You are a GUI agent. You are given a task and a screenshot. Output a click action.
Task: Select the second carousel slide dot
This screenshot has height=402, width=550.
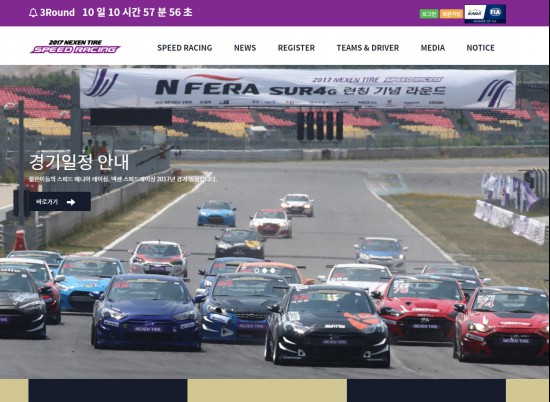(264, 270)
